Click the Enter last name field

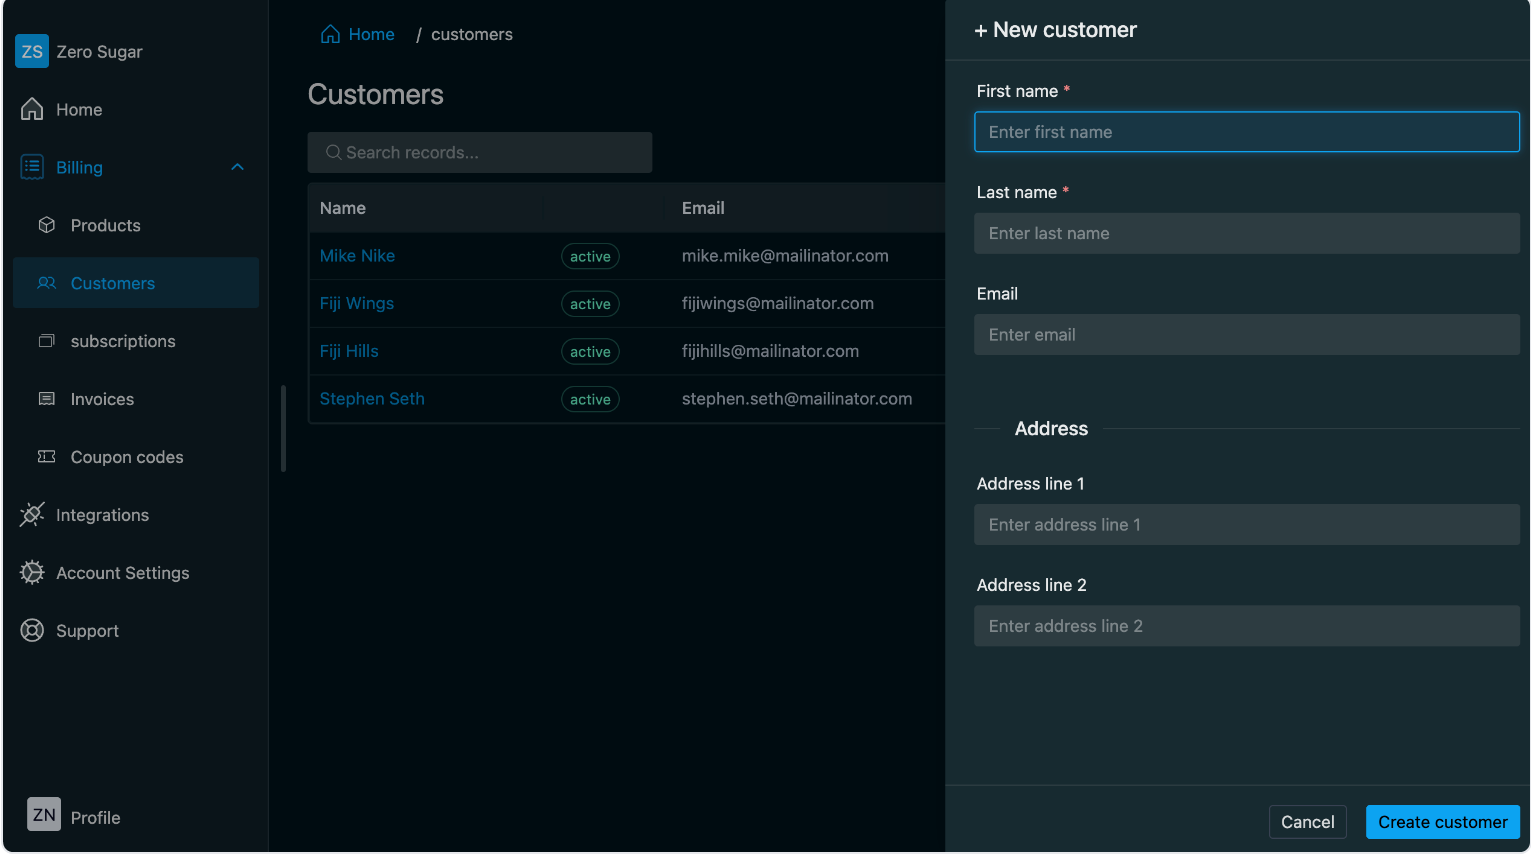[x=1246, y=234]
